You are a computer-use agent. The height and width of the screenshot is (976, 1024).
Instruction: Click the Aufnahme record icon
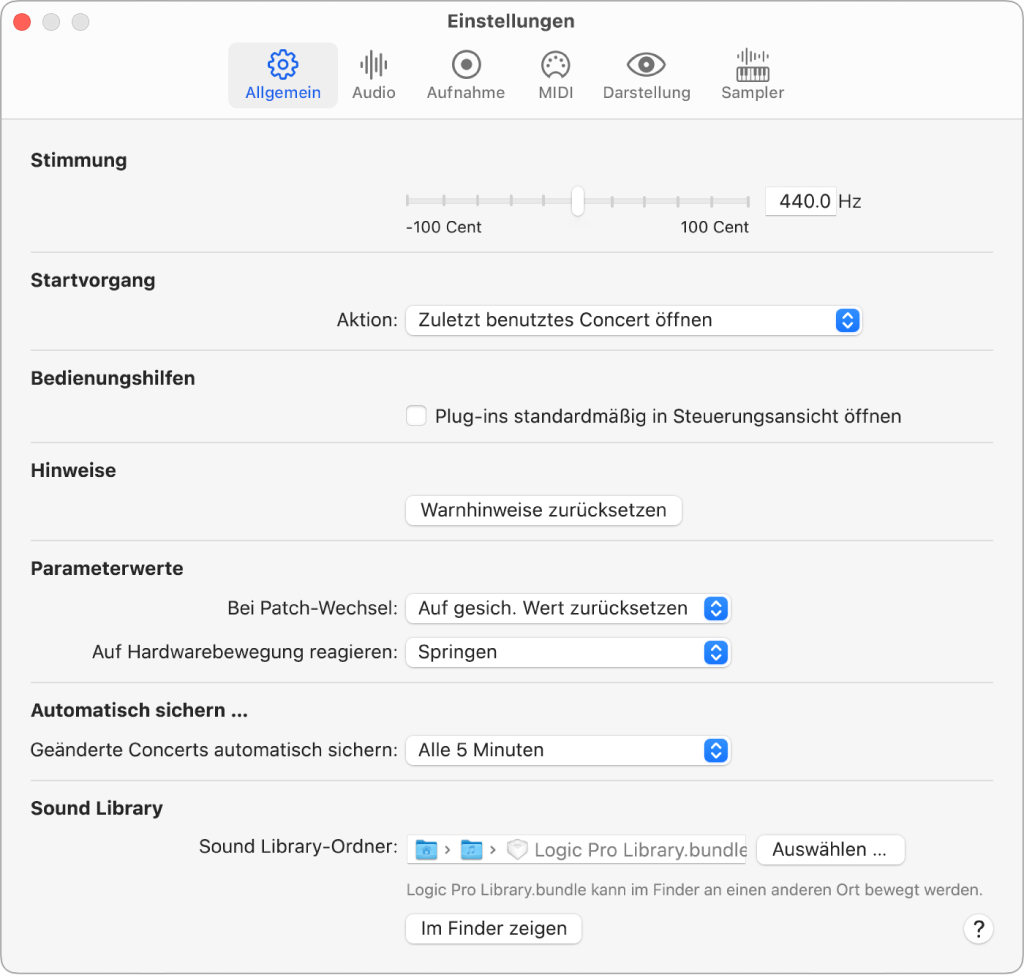[466, 66]
